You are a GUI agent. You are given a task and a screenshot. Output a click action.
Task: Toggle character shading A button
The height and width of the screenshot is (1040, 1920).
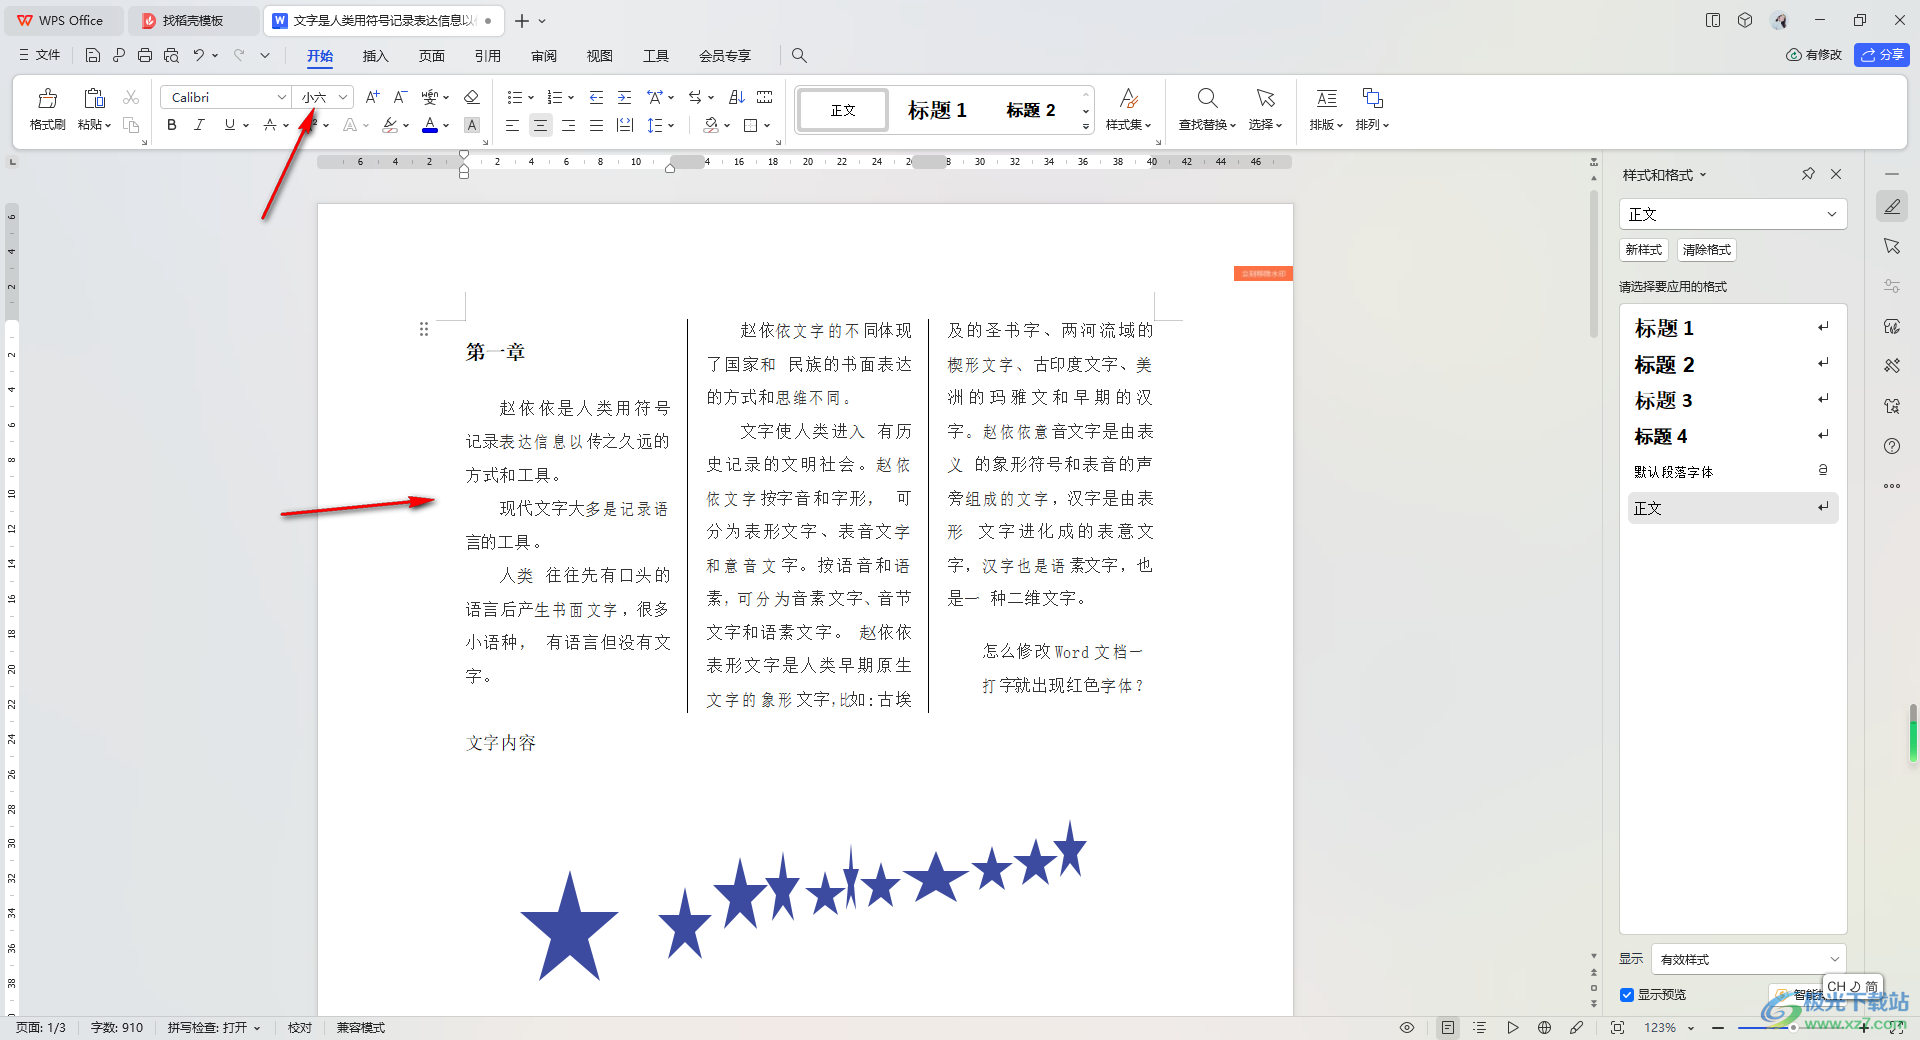click(472, 125)
